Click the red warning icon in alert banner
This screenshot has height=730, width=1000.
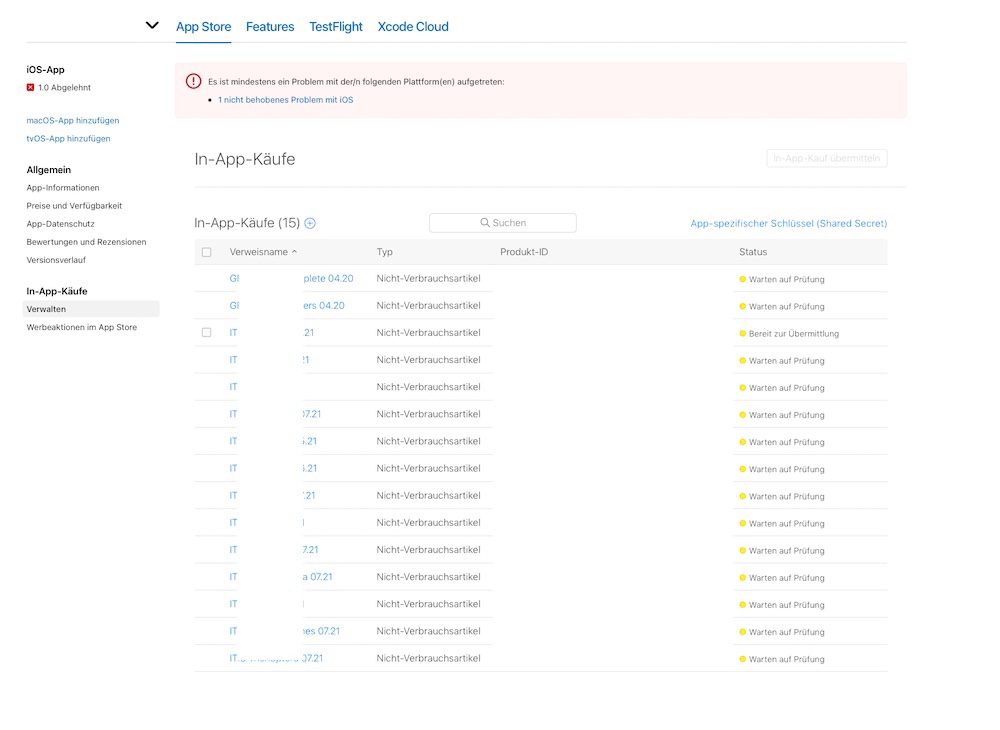point(194,81)
